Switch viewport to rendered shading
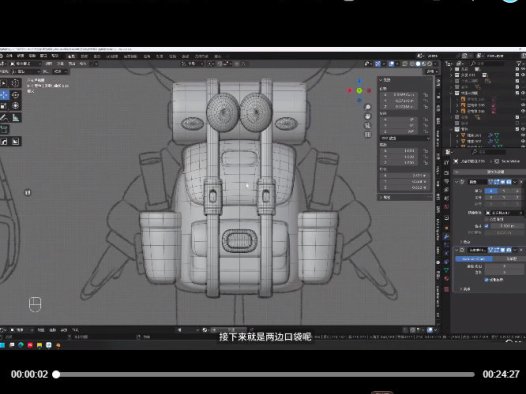526x394 pixels. 429,64
